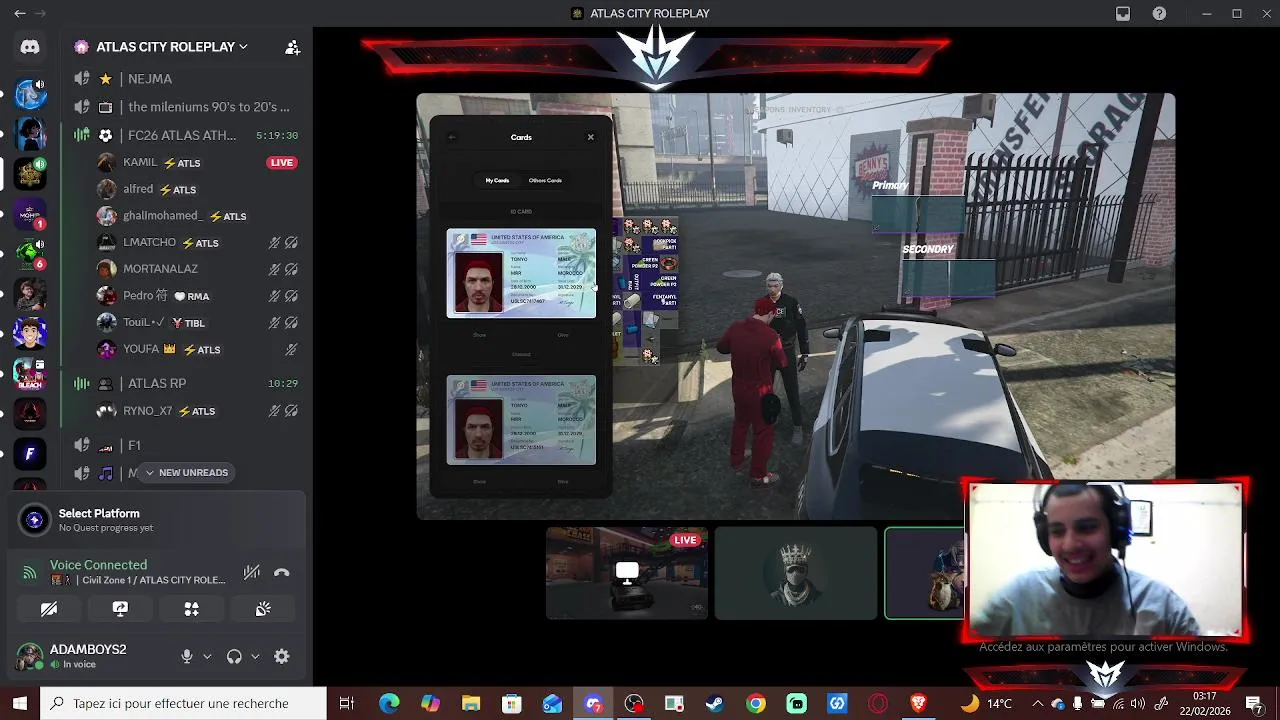This screenshot has height=720, width=1280.
Task: Open Opera browser from taskbar
Action: (878, 703)
